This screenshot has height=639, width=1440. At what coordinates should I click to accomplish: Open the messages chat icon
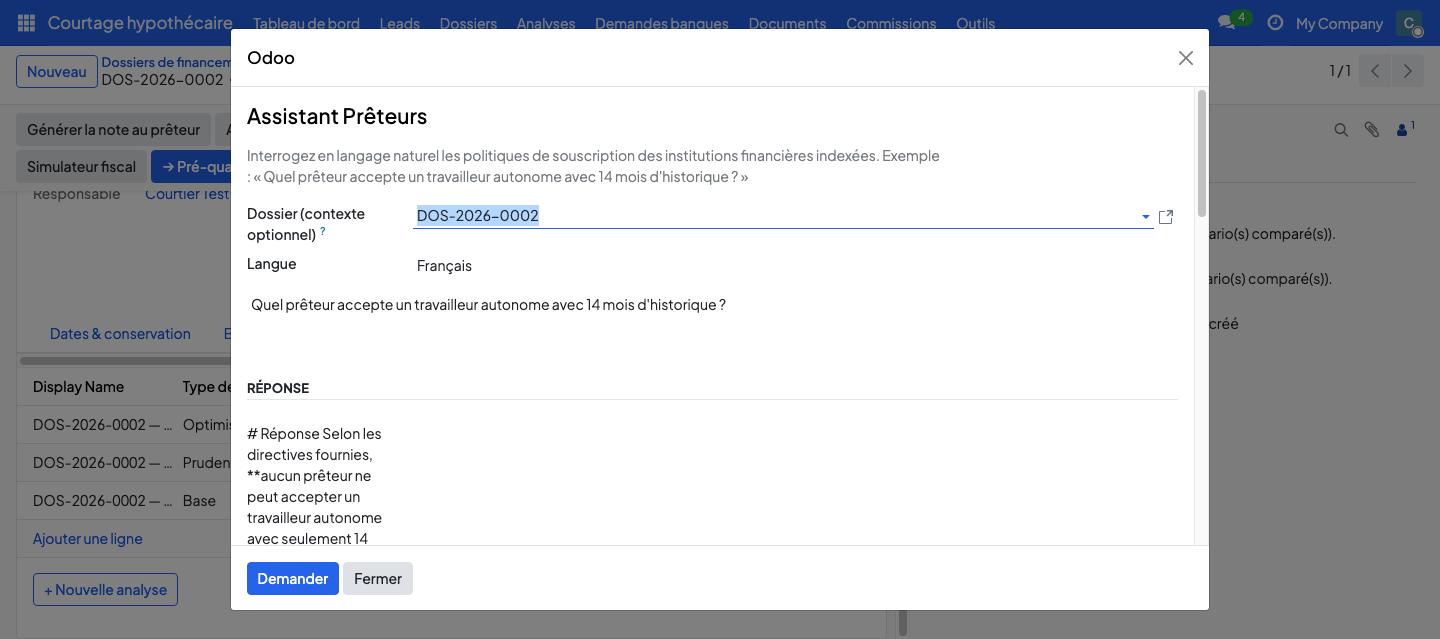coord(1226,22)
